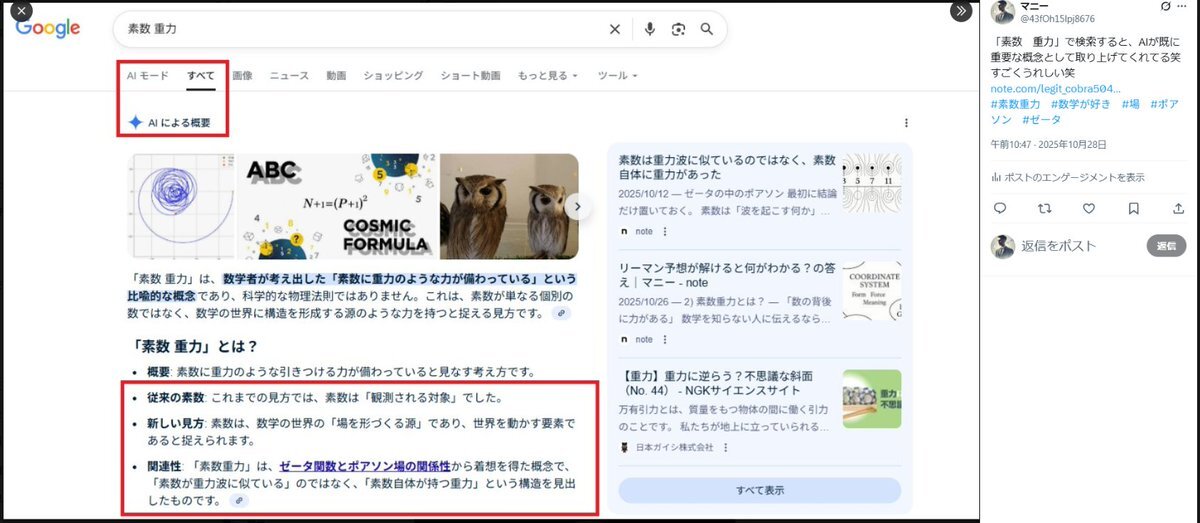The height and width of the screenshot is (523, 1200).
Task: Share the post with the upload icon
Action: [x=1178, y=208]
